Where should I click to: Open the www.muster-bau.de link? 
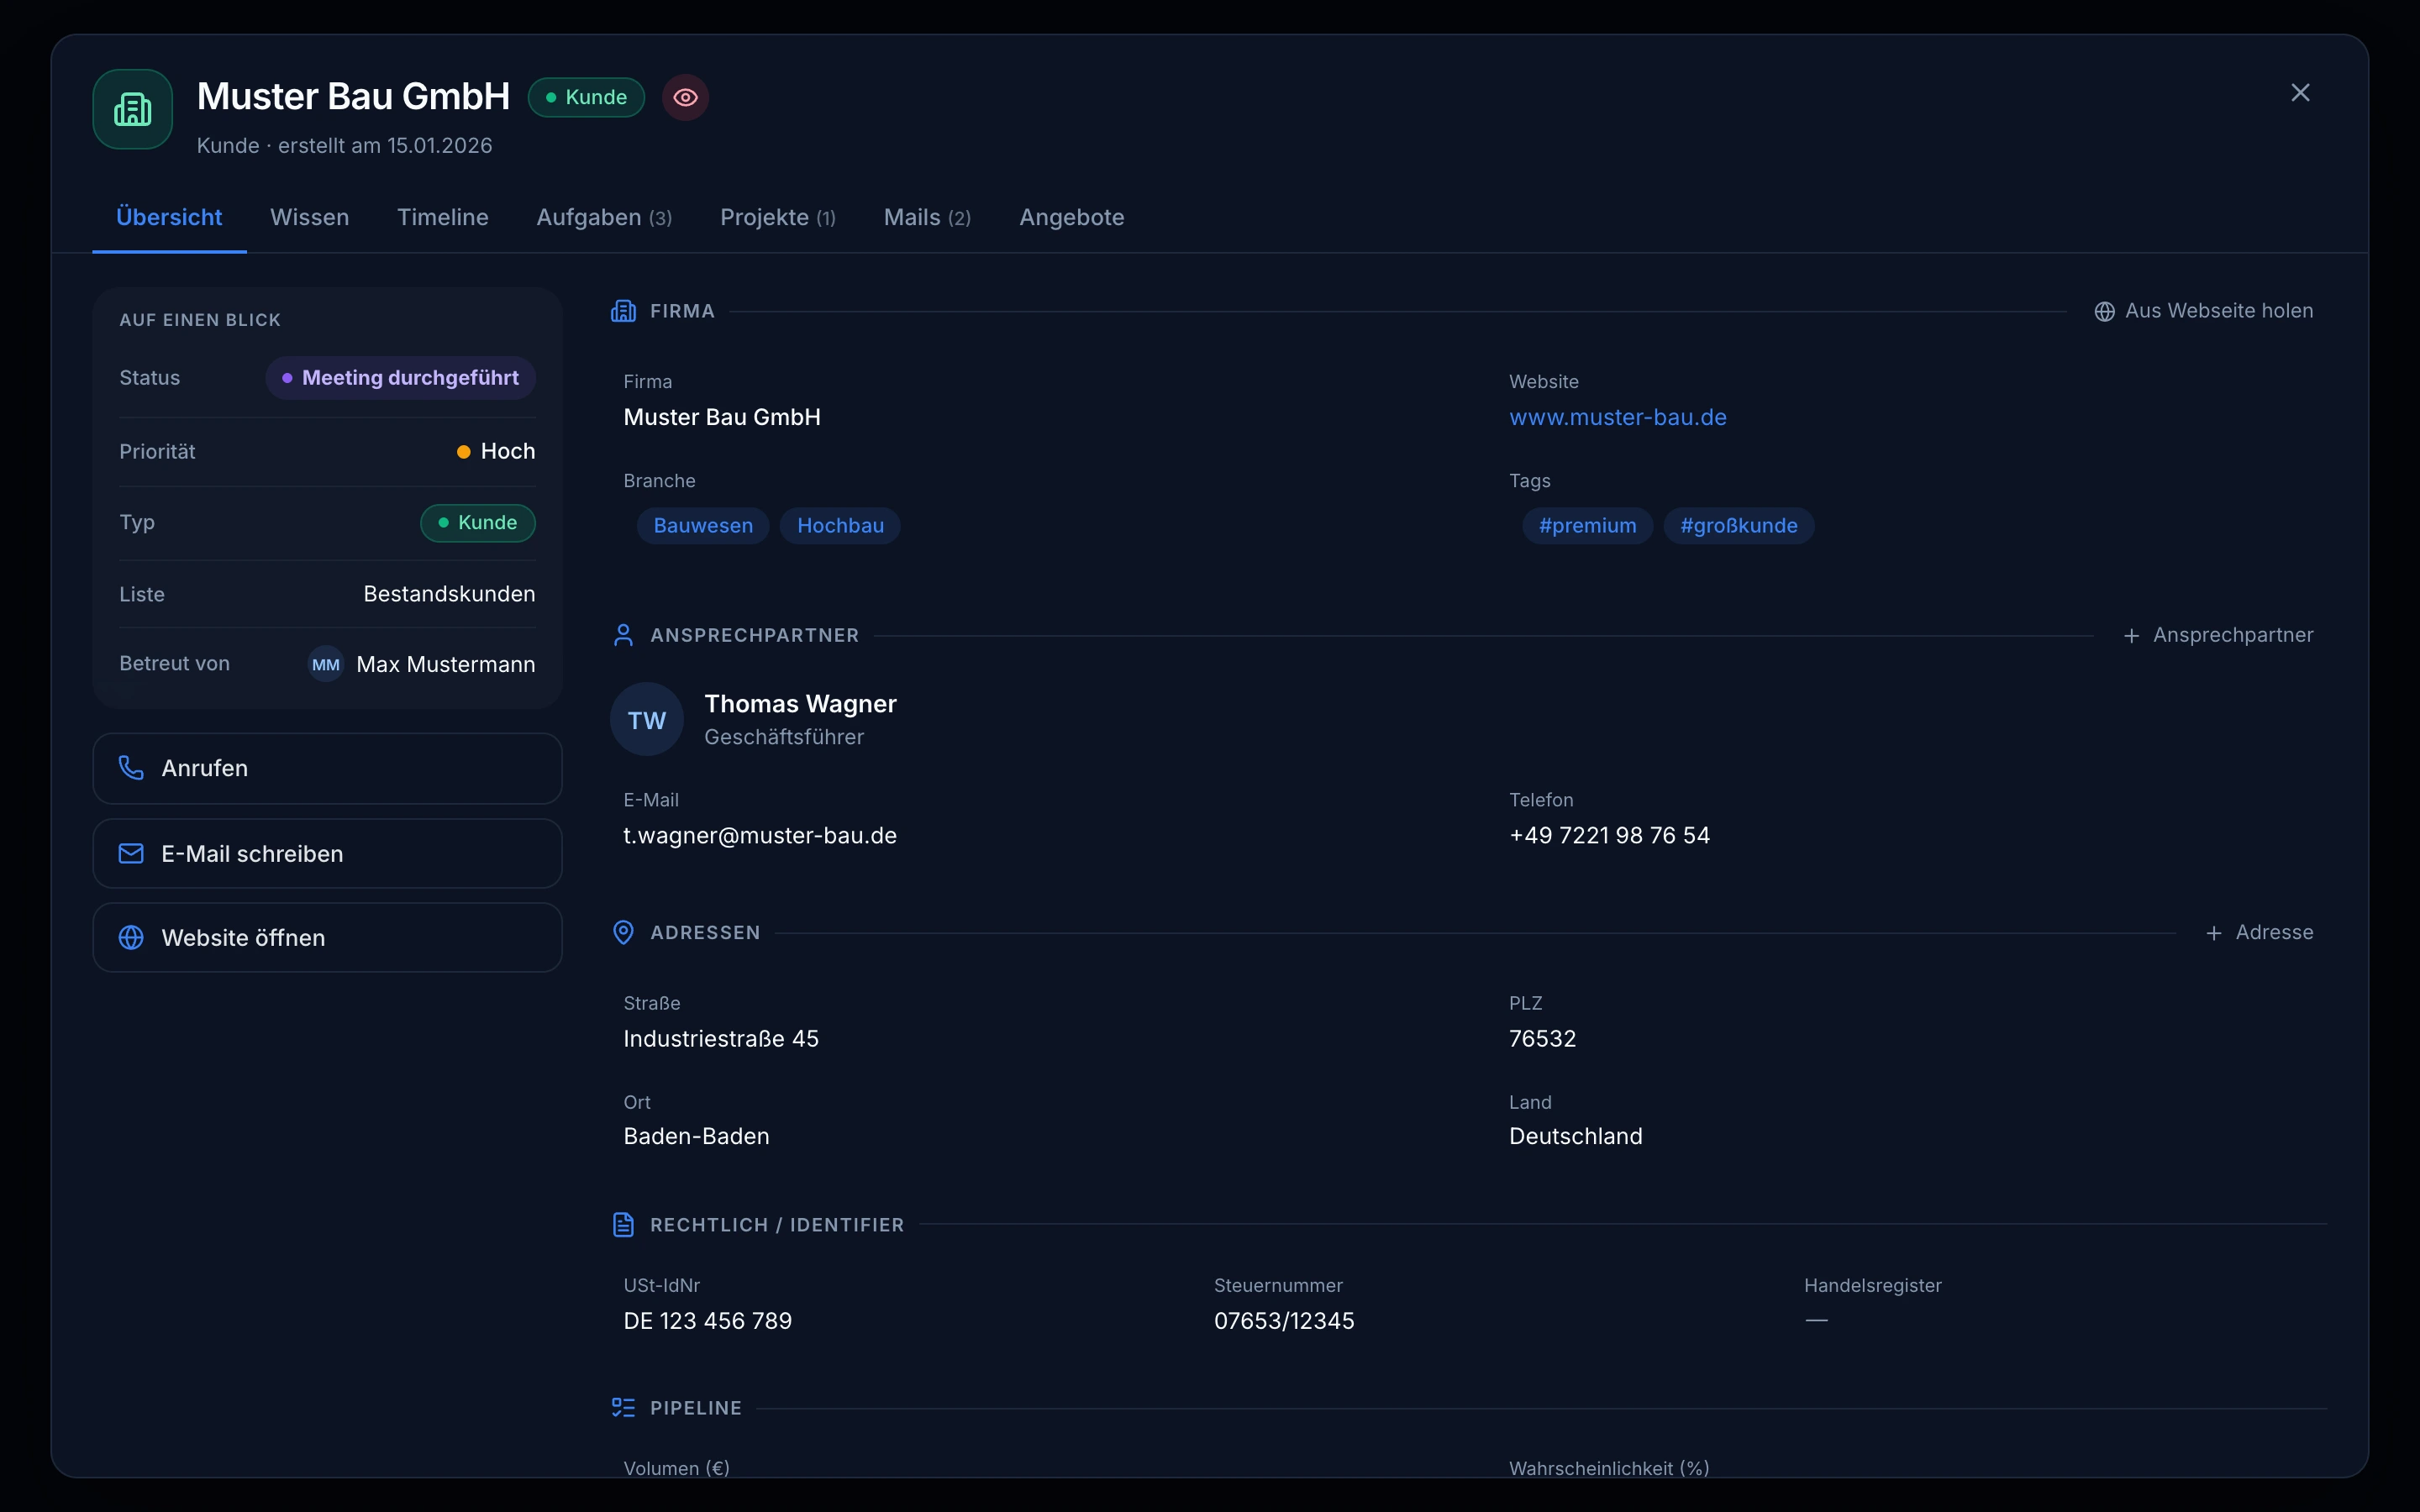pos(1617,417)
